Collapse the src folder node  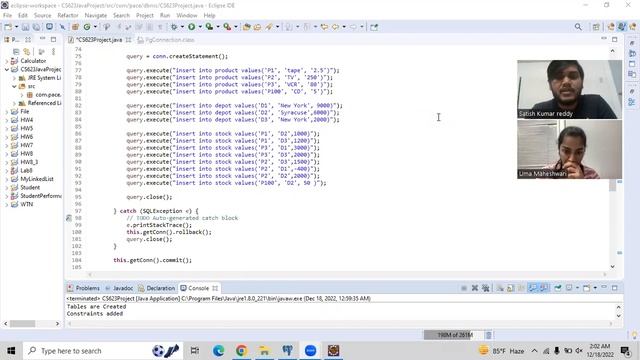[x=14, y=86]
